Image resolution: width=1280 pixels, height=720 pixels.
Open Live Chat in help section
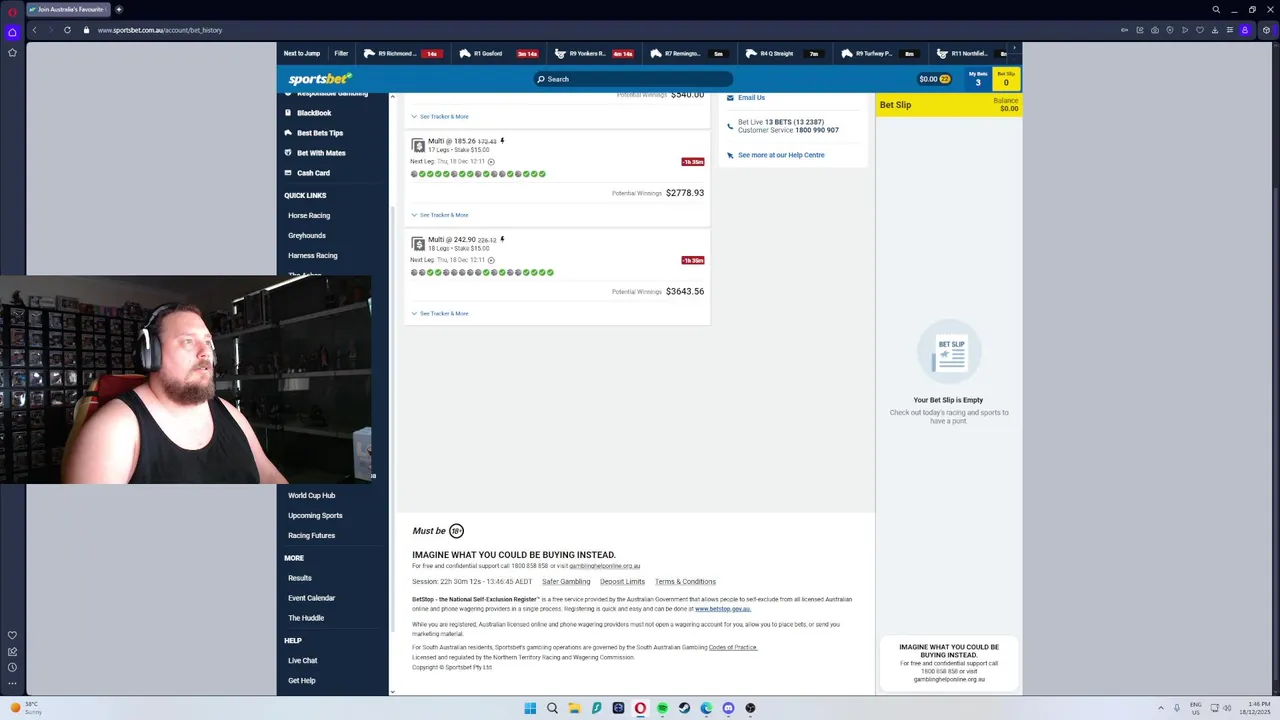[x=303, y=660]
